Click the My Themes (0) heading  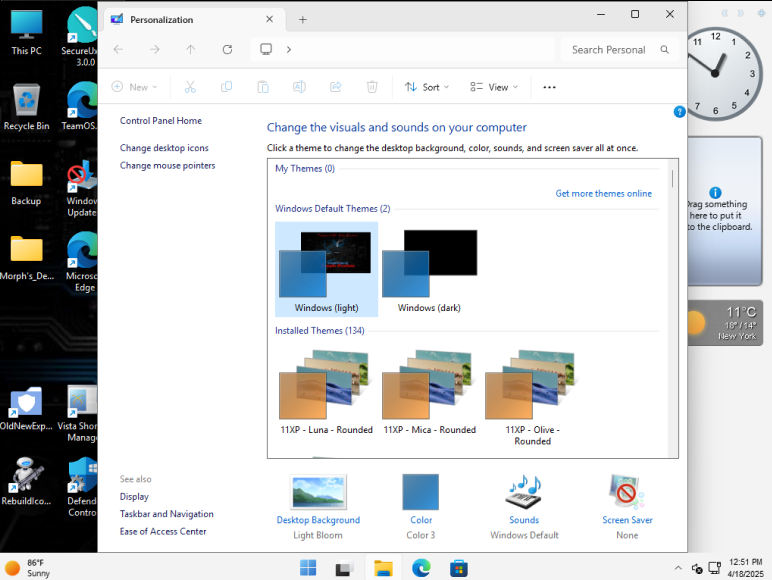(x=305, y=168)
